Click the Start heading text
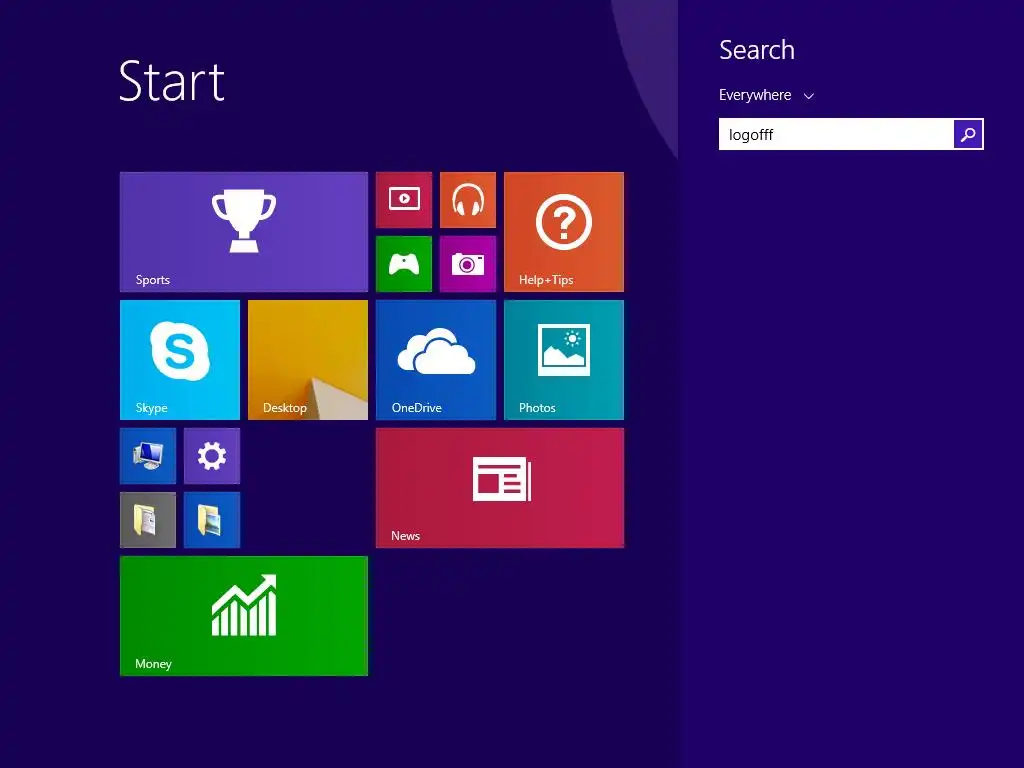The image size is (1024, 768). click(x=172, y=82)
